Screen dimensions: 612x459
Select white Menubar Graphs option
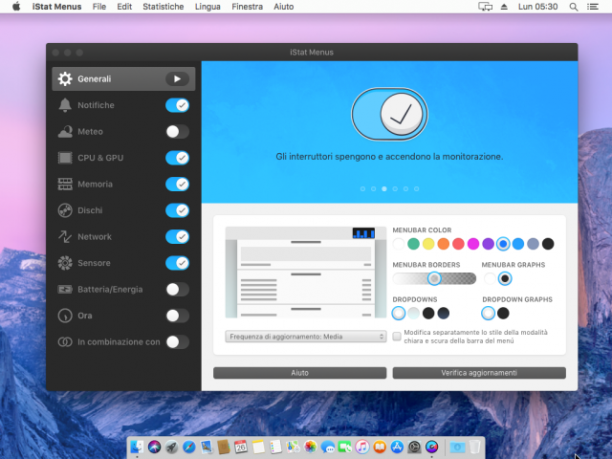[489, 278]
